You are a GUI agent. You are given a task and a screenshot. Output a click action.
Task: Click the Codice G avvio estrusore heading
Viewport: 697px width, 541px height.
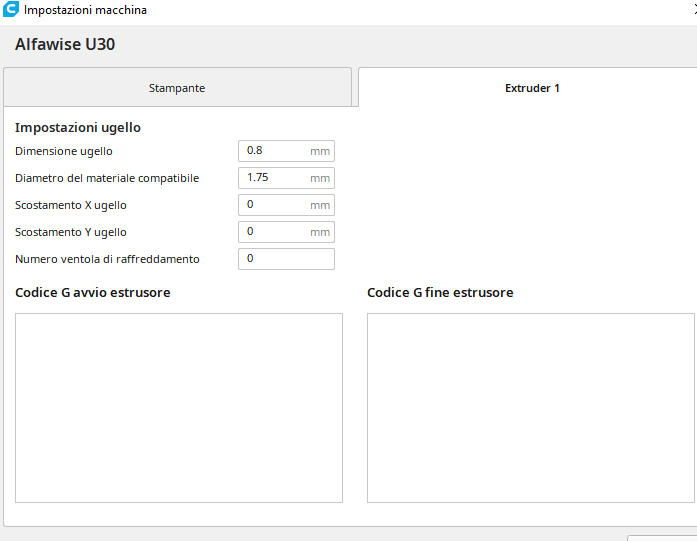coord(93,293)
